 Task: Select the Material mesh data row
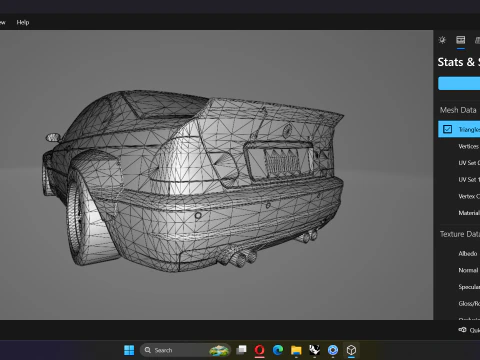(469, 213)
